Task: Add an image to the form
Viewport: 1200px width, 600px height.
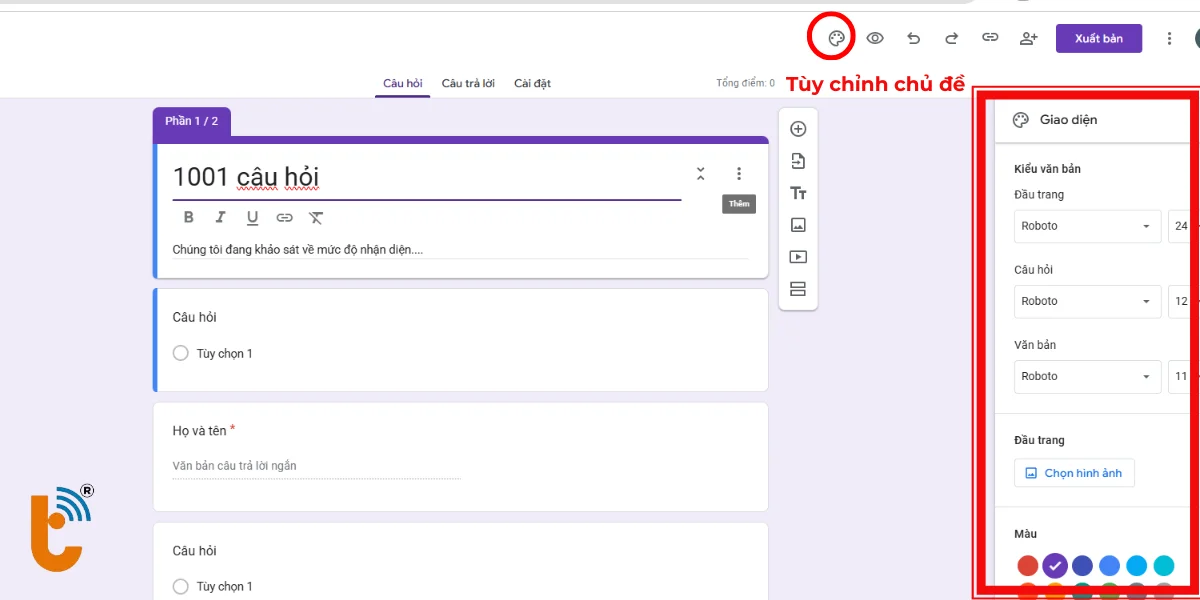Action: pyautogui.click(x=798, y=225)
